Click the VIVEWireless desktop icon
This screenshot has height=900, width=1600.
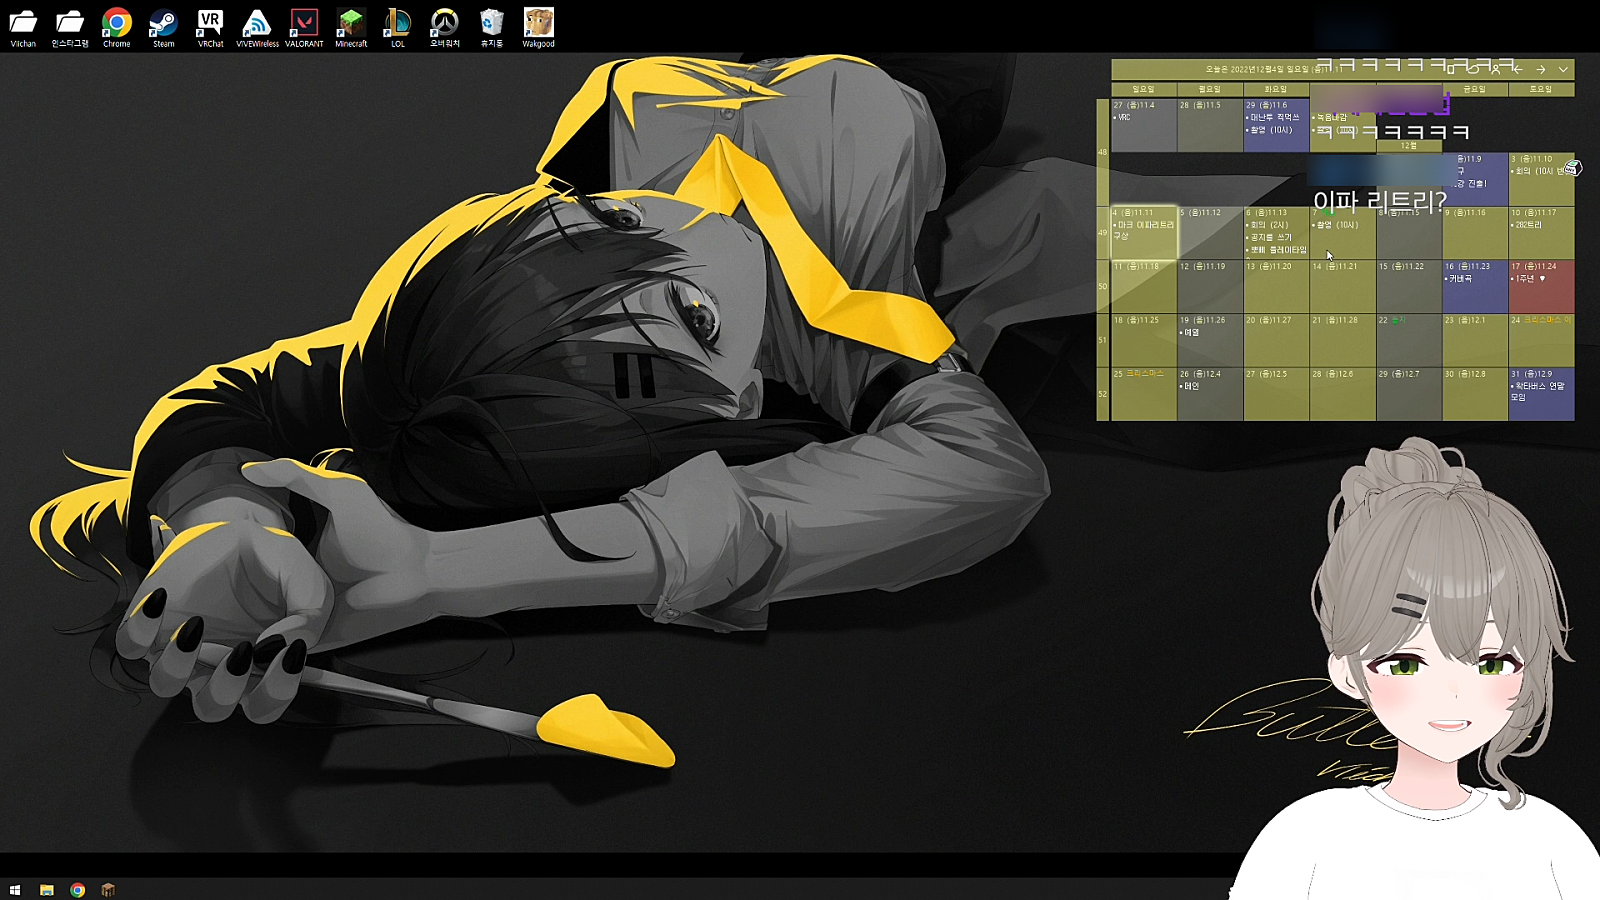[257, 27]
